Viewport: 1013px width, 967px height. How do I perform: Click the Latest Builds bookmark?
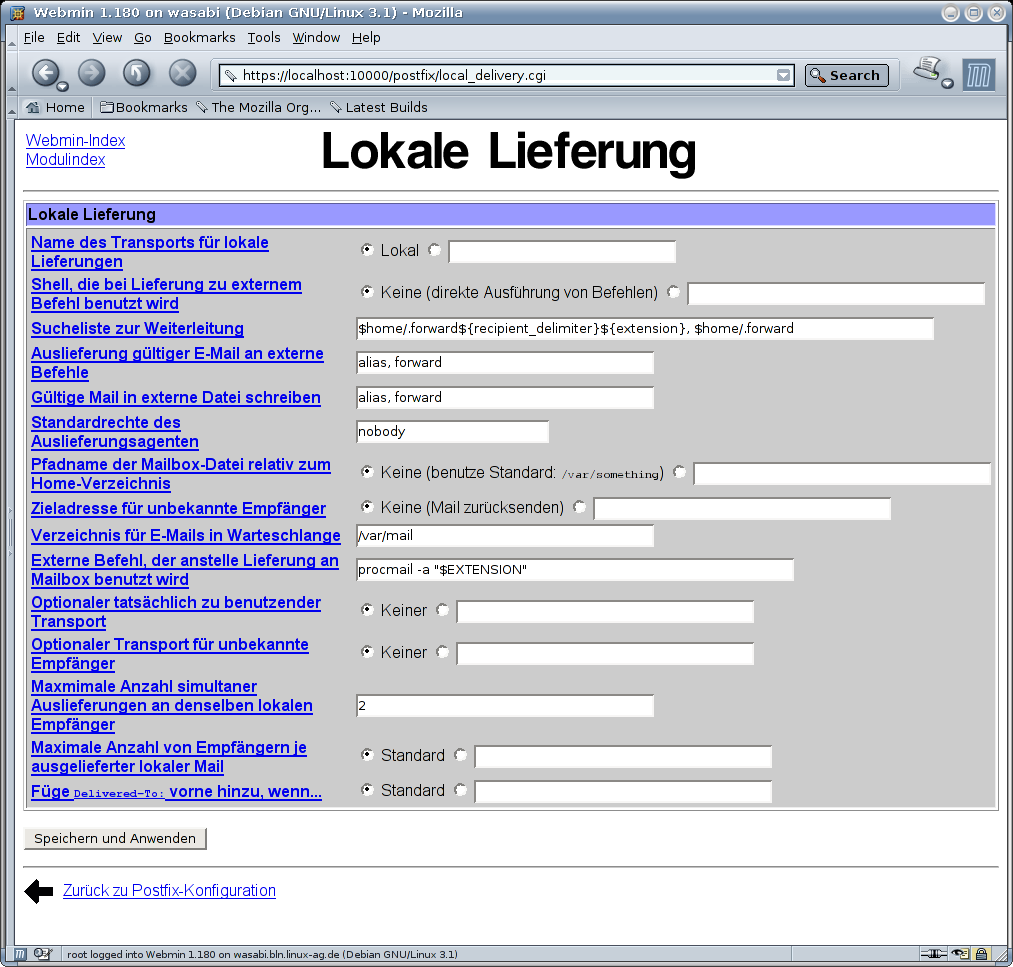click(379, 107)
